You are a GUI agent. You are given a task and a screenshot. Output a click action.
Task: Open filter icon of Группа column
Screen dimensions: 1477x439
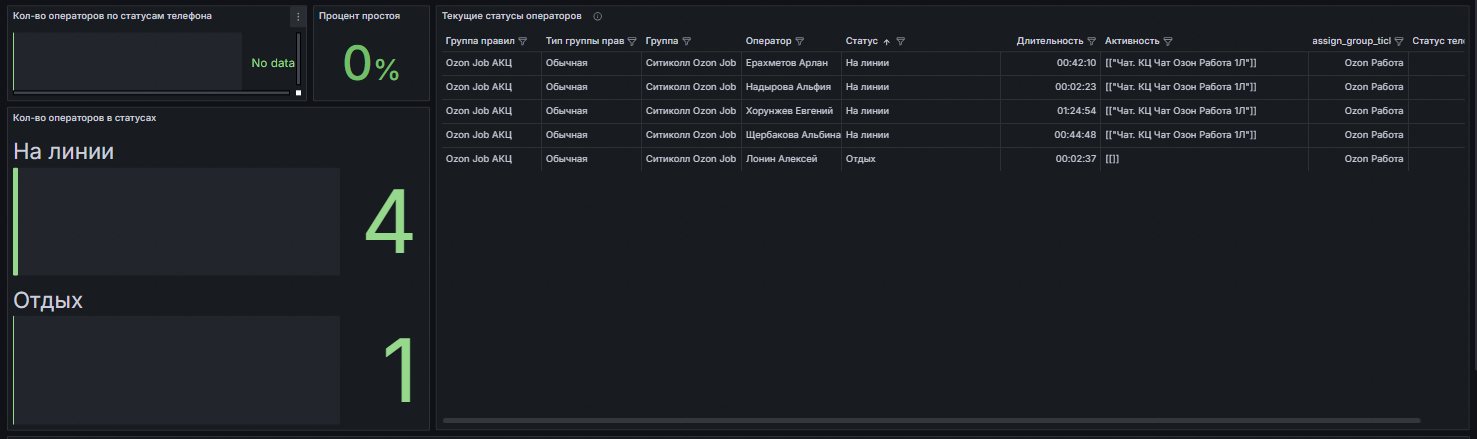click(x=686, y=41)
